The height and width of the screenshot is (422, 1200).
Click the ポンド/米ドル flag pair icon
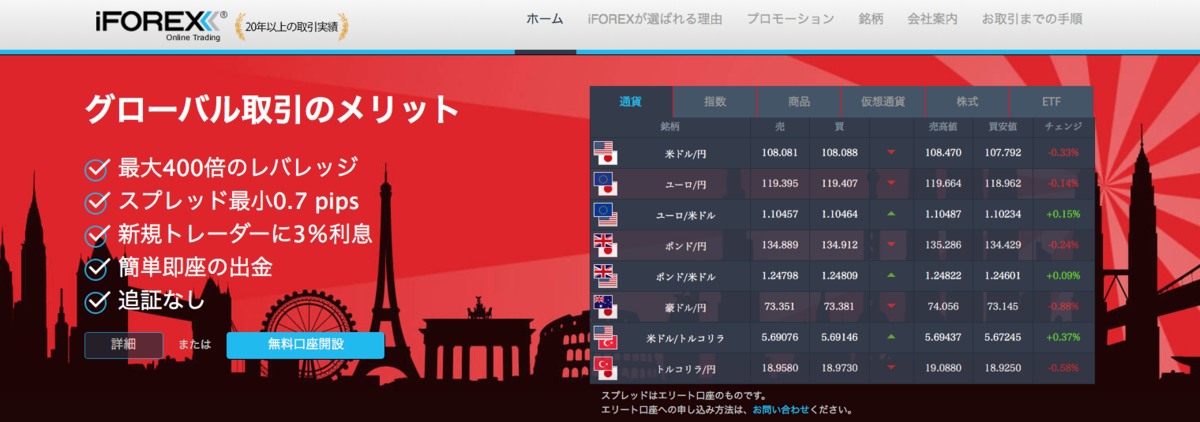pos(606,276)
